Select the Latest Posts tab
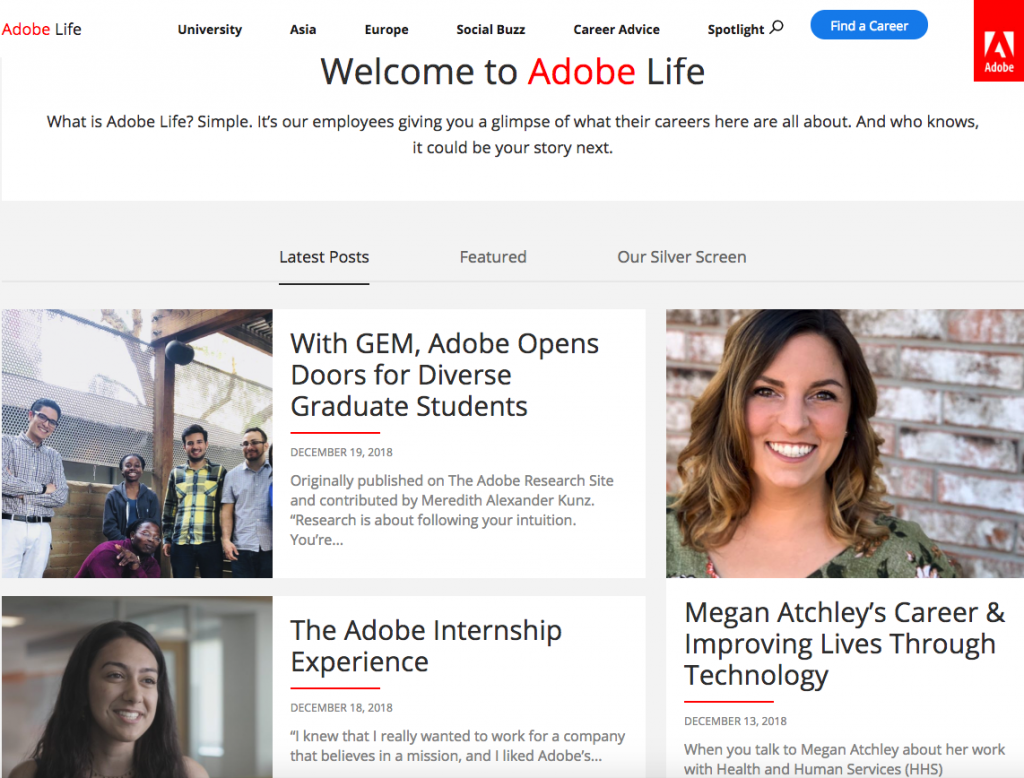 coord(324,257)
